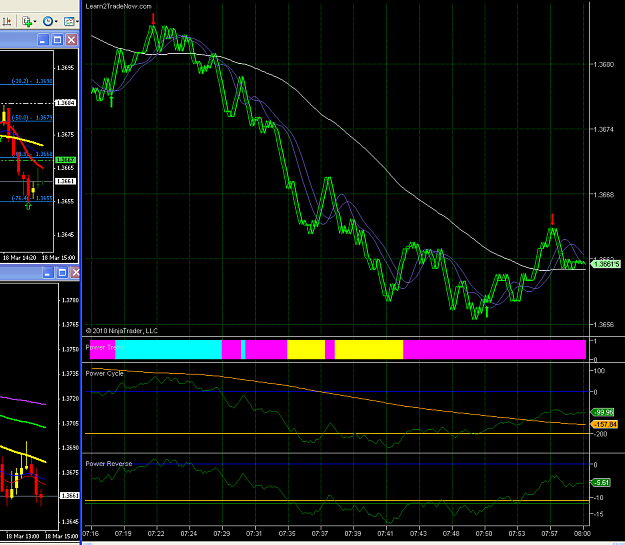Click the 07:53 time axis label
This screenshot has height=545, width=625.
(517, 533)
